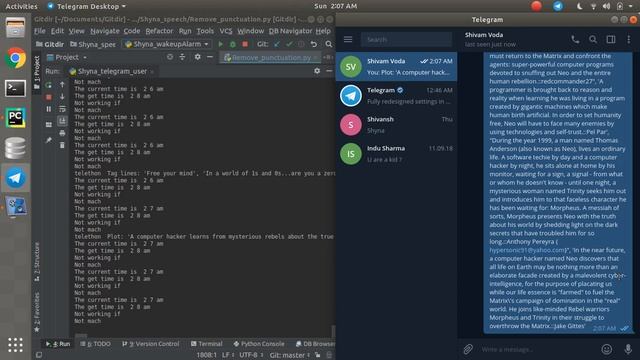640x360 pixels.
Task: Attach a file in Telegram
Action: (468, 349)
